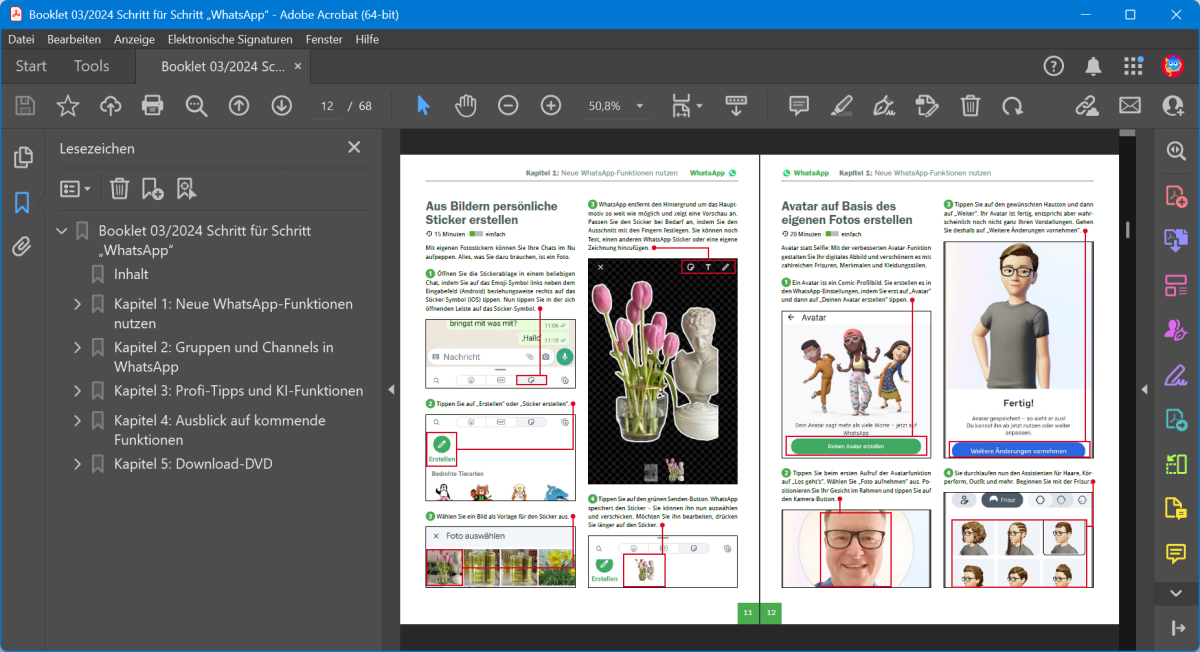The height and width of the screenshot is (652, 1200).
Task: Select the Highlight text tool
Action: click(841, 105)
